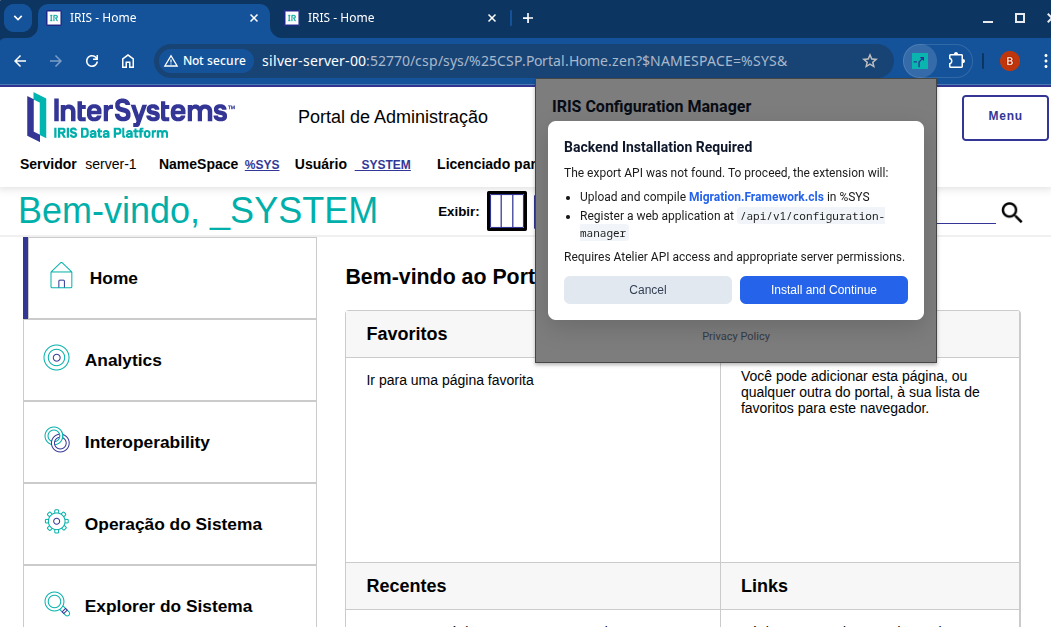Click Install and Continue button

[823, 290]
